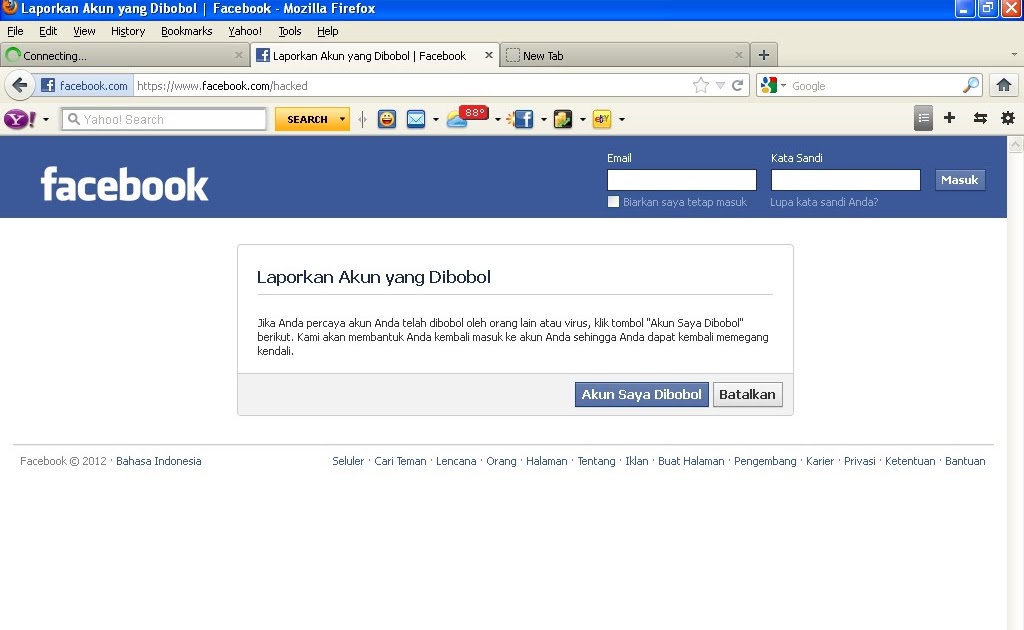Check the 88° weather icon
This screenshot has height=630, width=1024.
coord(460,116)
